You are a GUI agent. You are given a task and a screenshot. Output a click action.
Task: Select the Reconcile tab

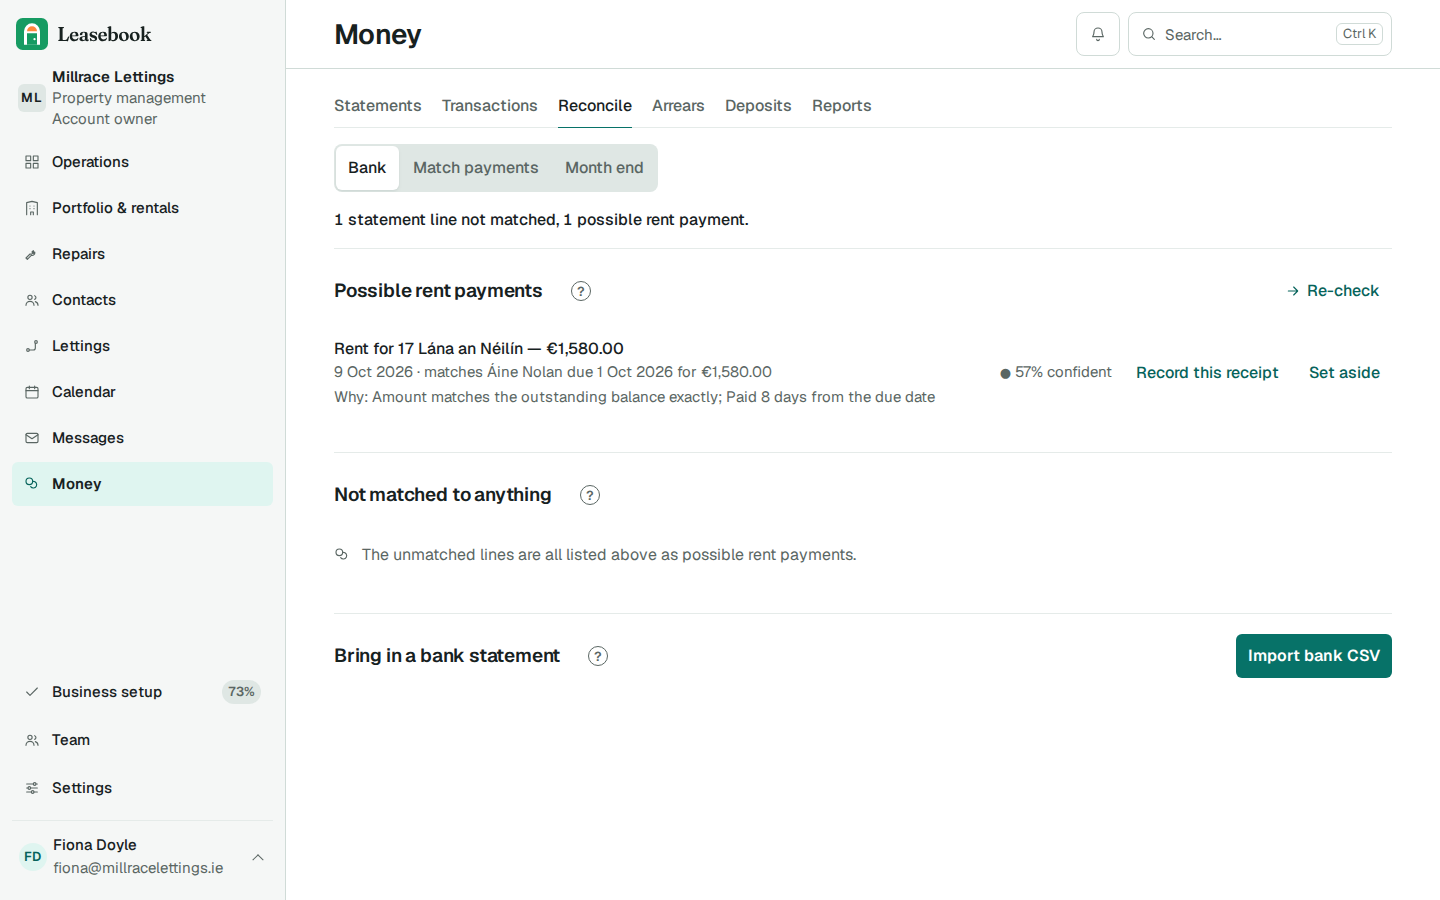pos(595,106)
